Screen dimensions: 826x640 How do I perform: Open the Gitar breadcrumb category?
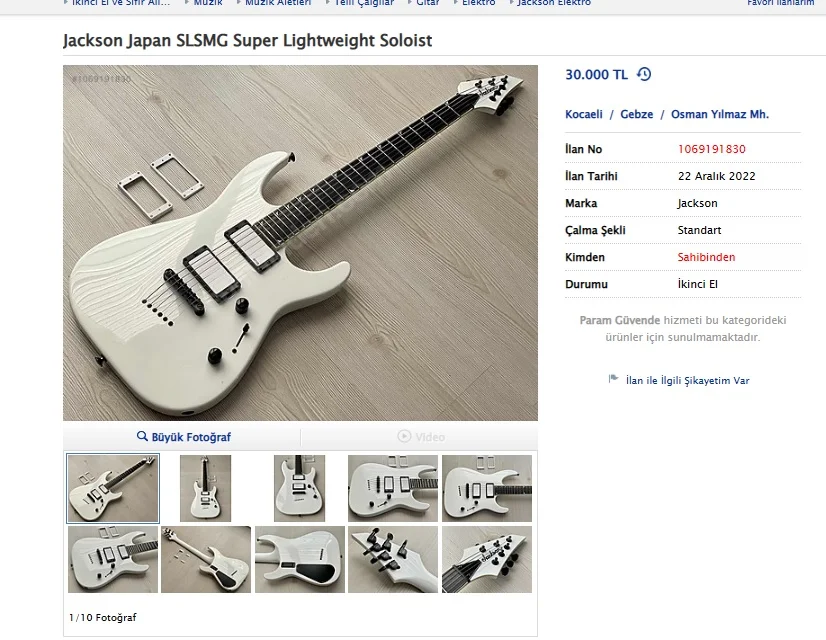427,3
